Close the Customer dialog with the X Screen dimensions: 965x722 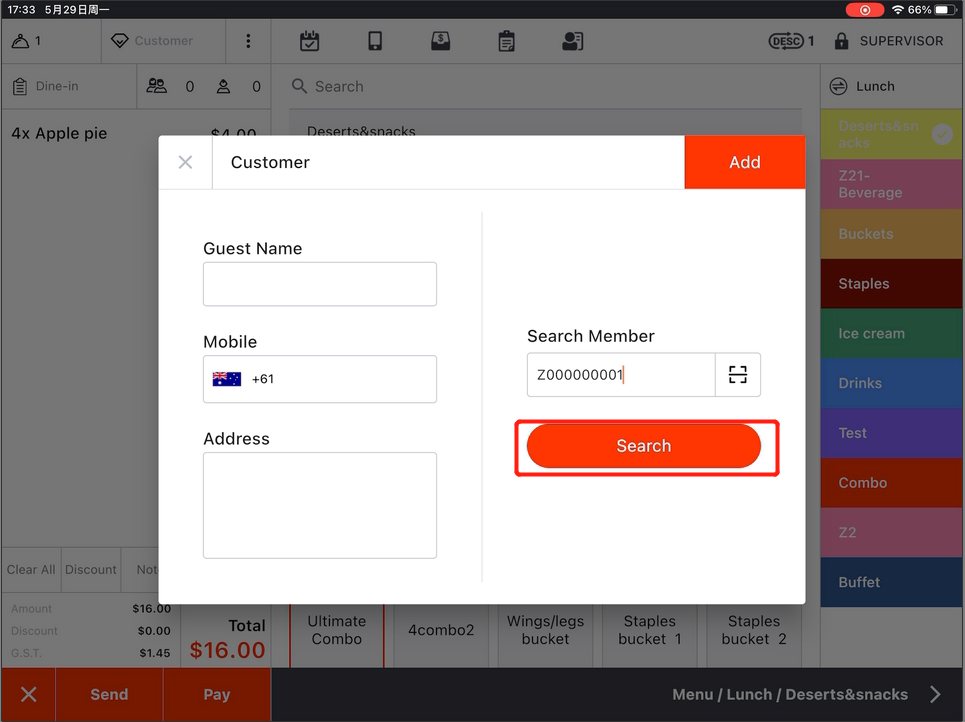[x=186, y=162]
